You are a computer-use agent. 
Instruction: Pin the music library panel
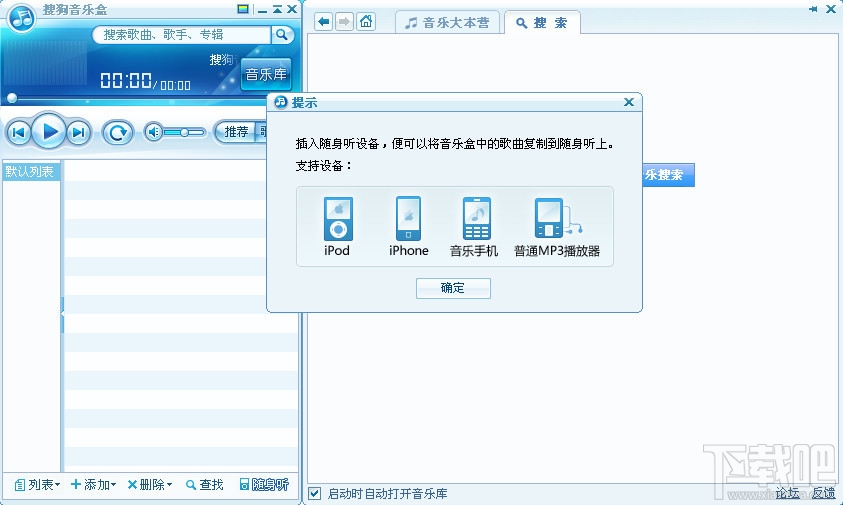point(812,9)
